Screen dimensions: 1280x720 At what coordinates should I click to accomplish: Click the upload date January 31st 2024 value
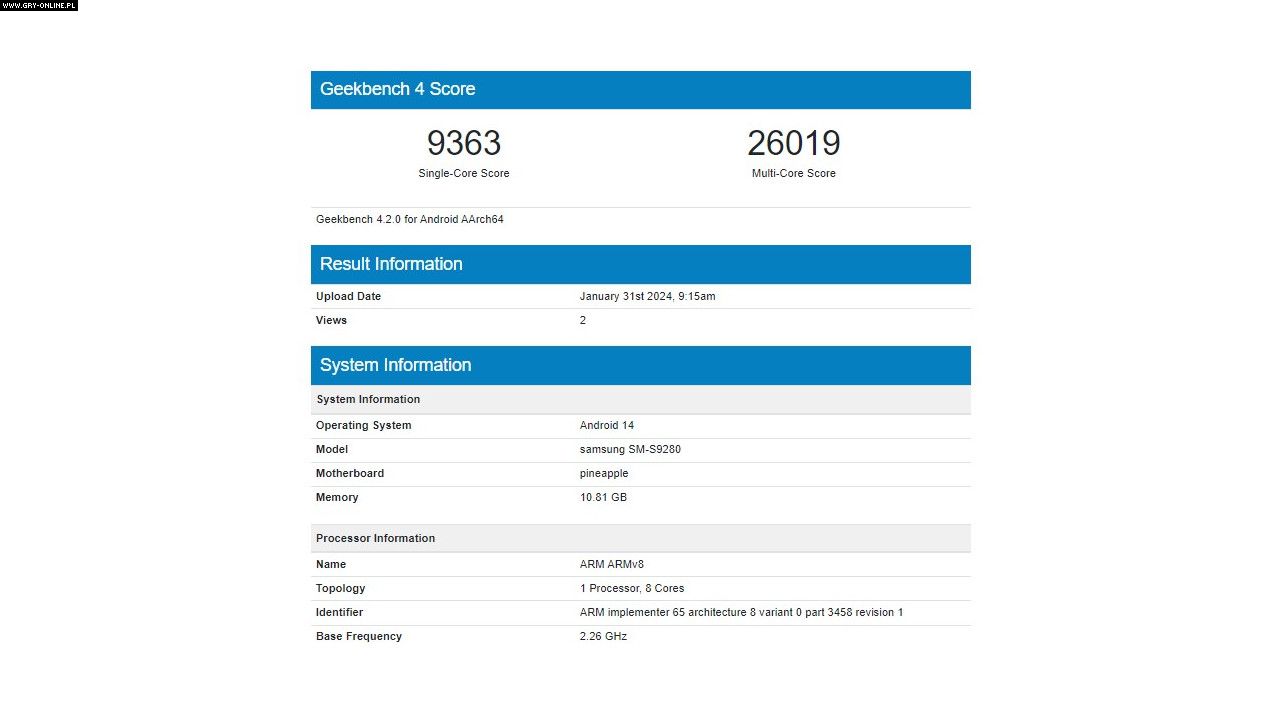coord(647,297)
